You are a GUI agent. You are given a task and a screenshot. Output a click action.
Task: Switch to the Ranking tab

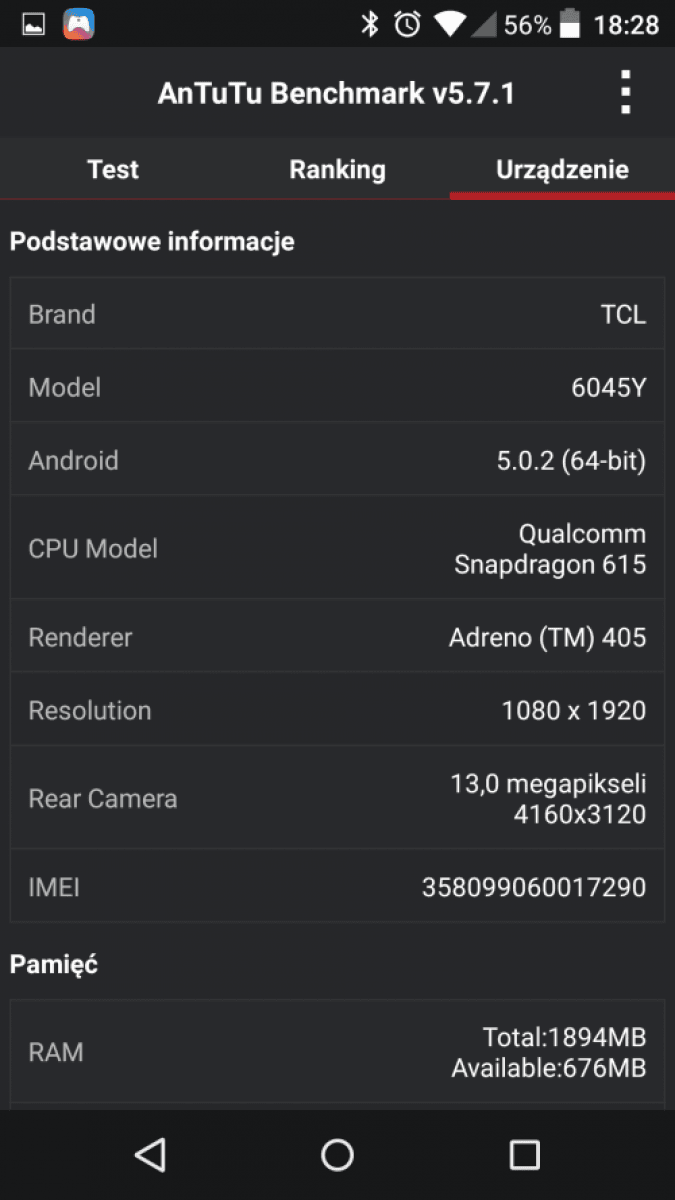pyautogui.click(x=337, y=169)
